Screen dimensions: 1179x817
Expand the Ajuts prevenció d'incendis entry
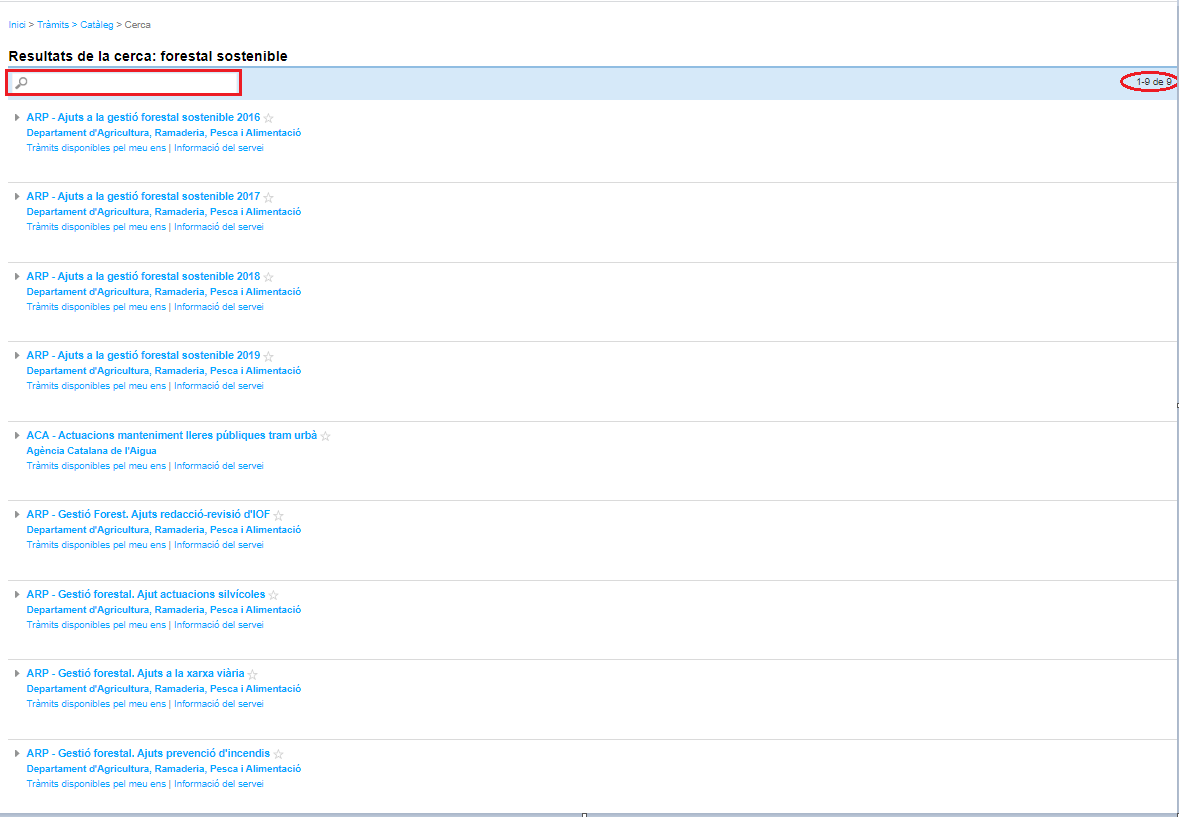pos(17,753)
